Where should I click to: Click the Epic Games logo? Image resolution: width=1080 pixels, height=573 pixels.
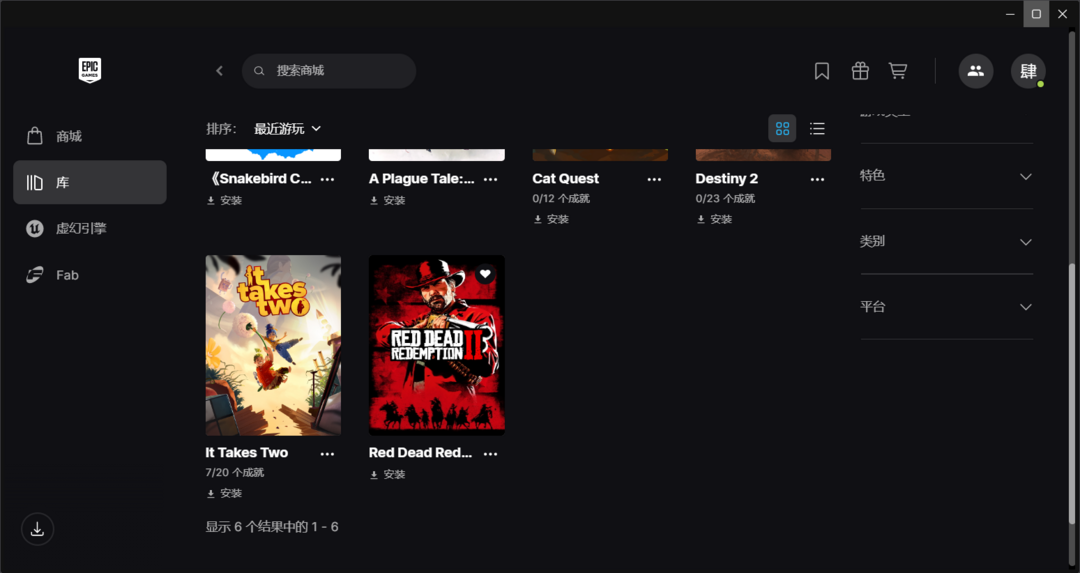[90, 70]
